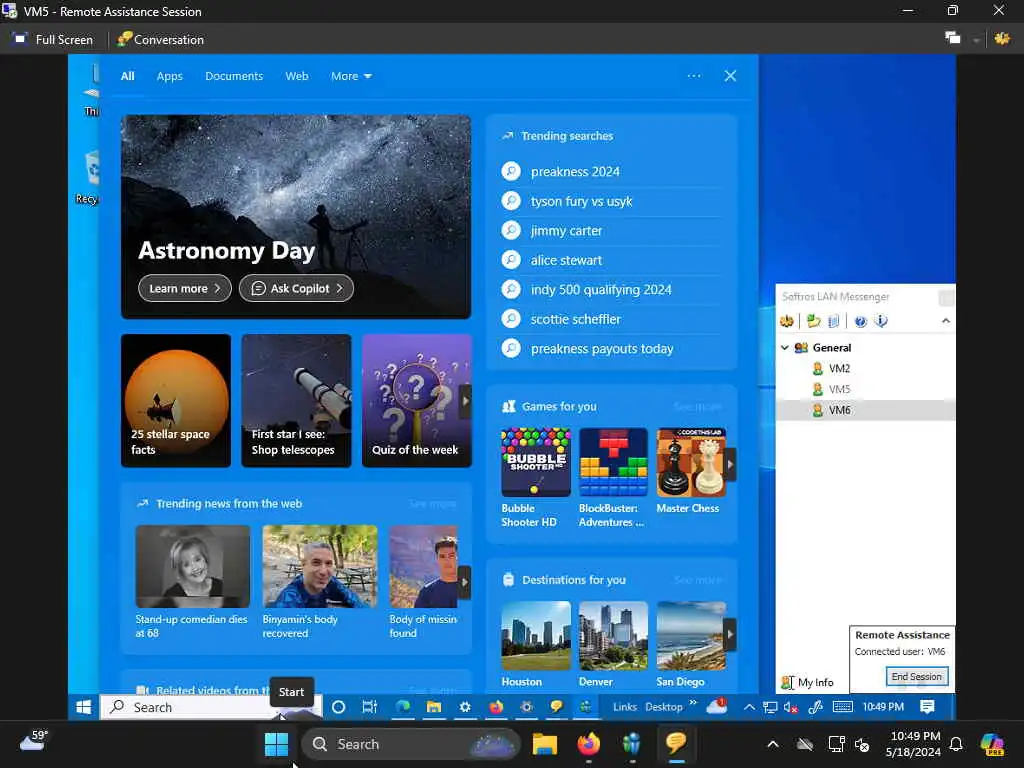Click the muted volume icon in remote tray

tap(791, 707)
